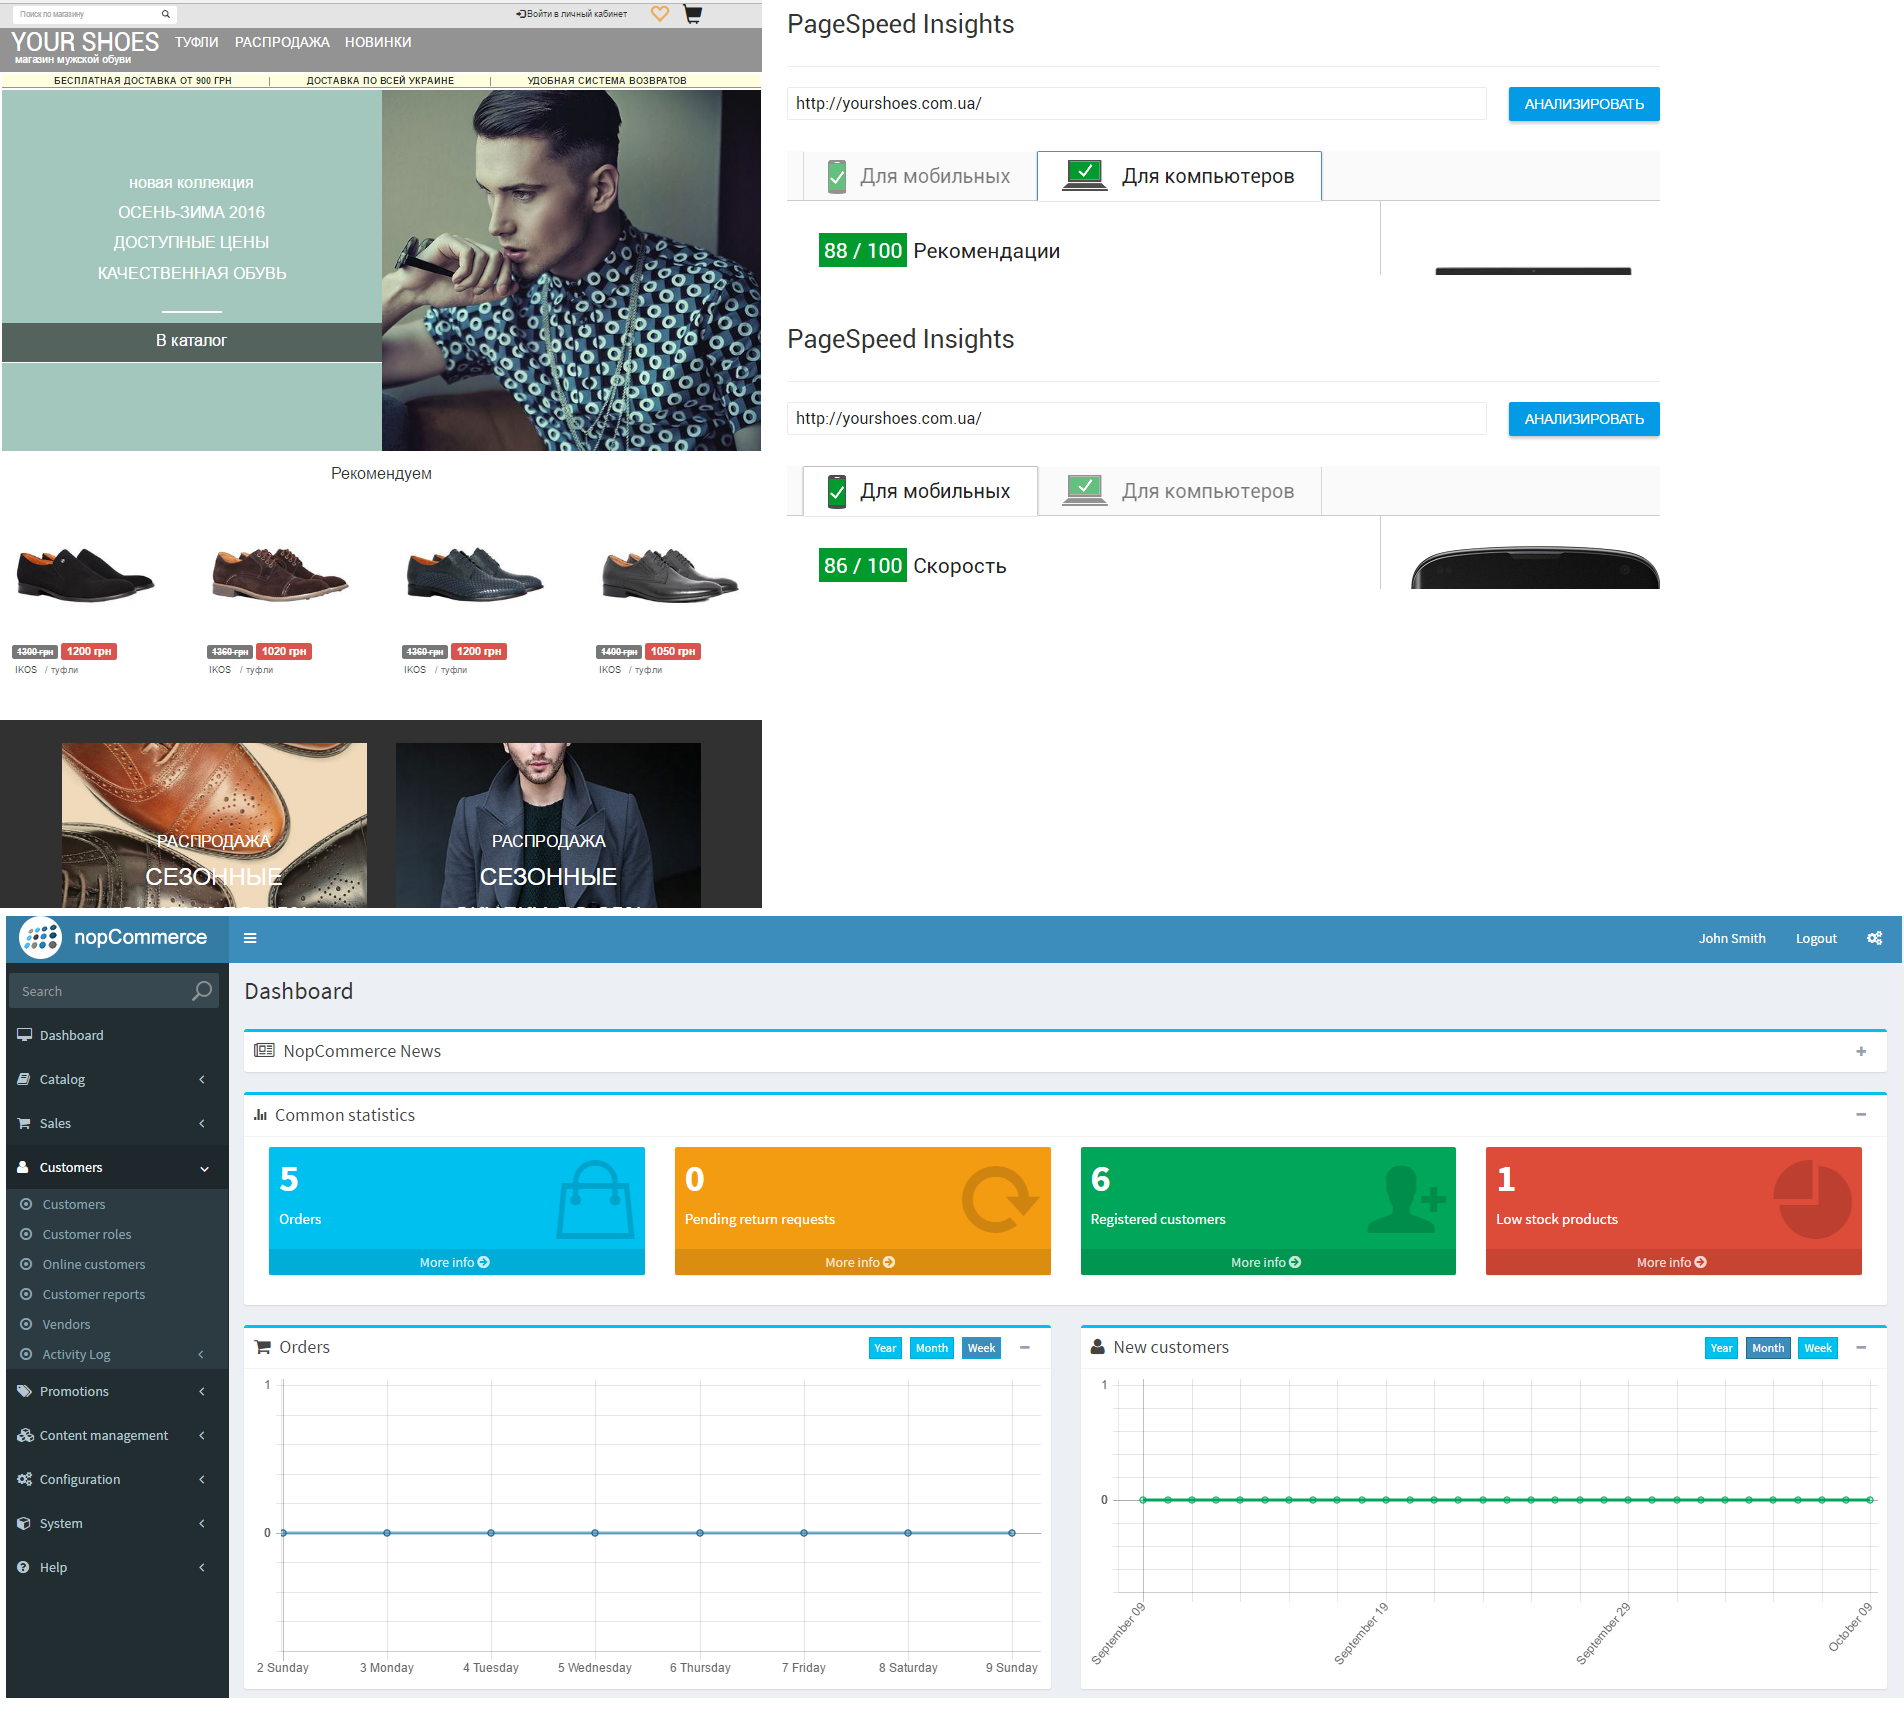Click the nopCommerce logo
1904x1716 pixels.
pos(113,937)
